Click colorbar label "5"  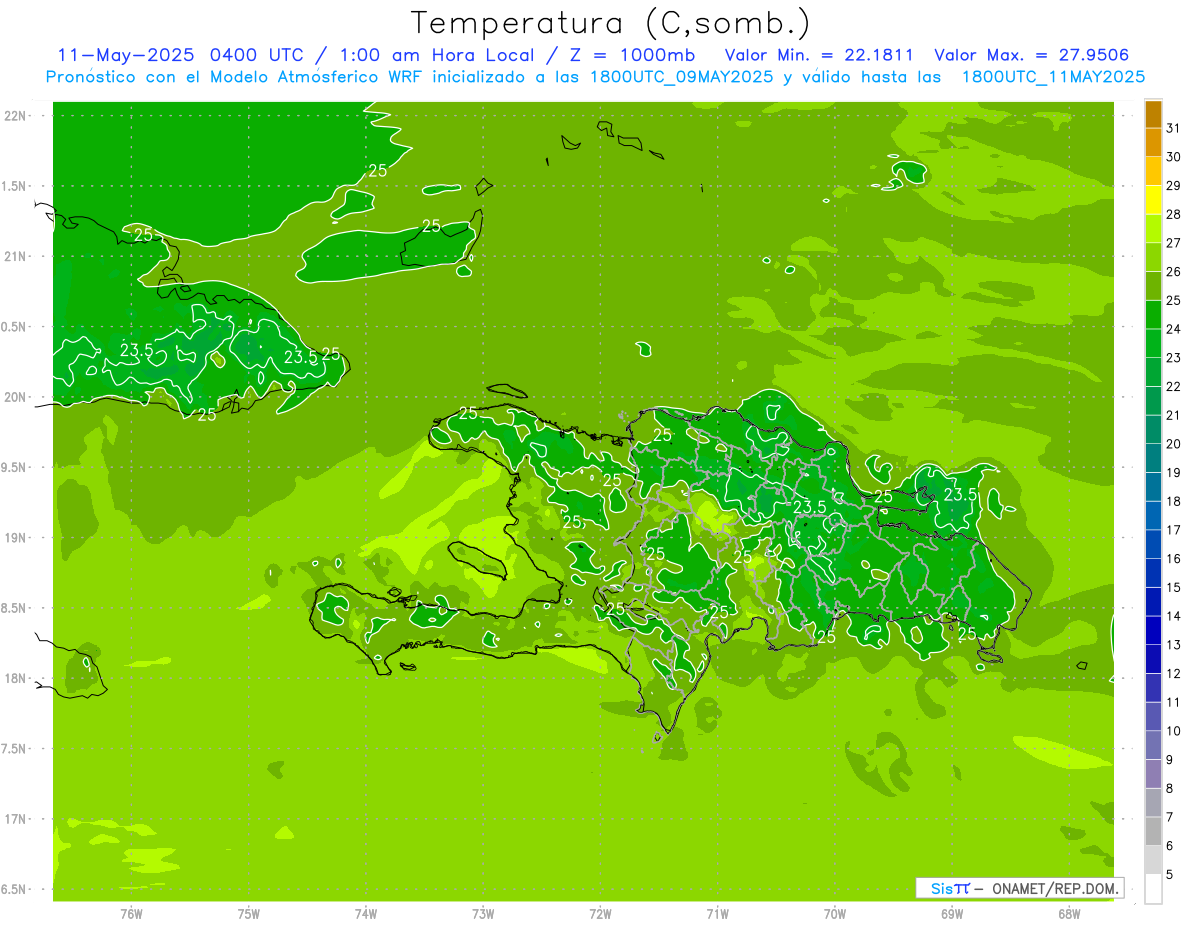1170,874
